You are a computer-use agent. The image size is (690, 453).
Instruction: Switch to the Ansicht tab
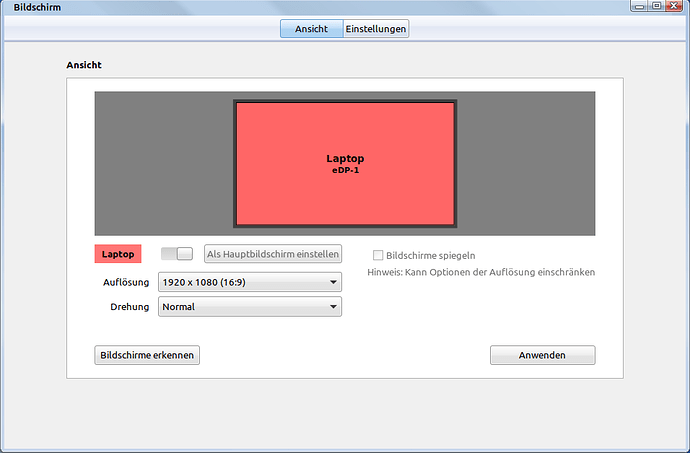click(x=312, y=29)
